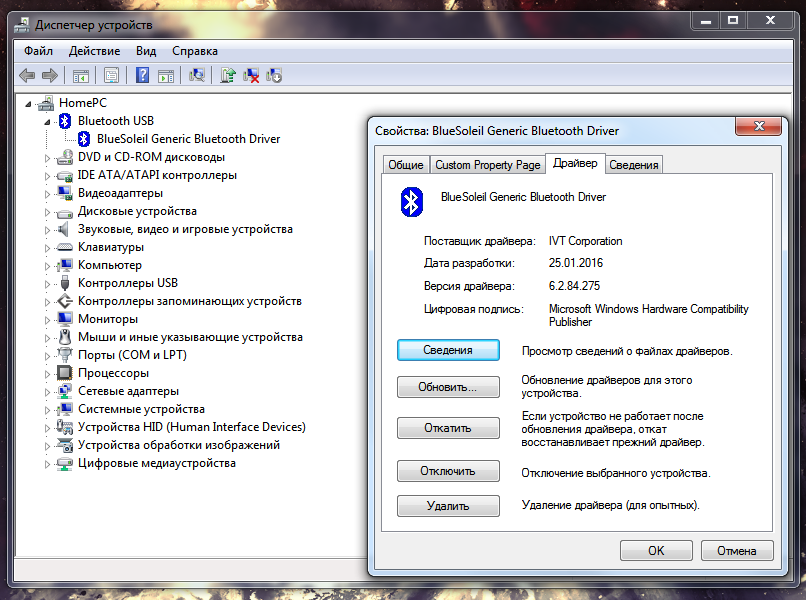Screen dimensions: 806x600
Task: Collapse the Bluetooth USB node
Action: [47, 122]
